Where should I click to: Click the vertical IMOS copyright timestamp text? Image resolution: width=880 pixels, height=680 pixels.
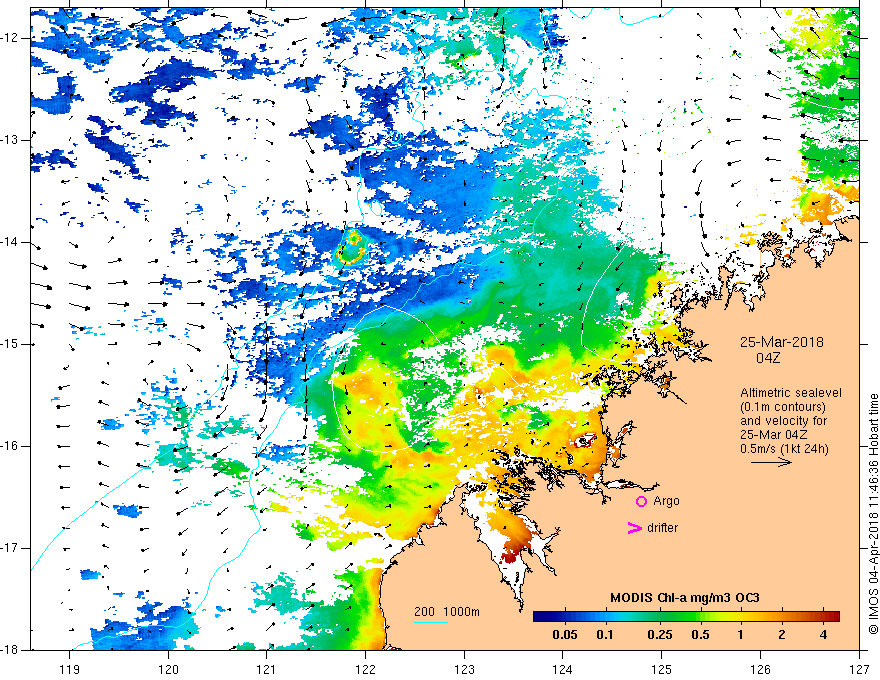coord(873,513)
